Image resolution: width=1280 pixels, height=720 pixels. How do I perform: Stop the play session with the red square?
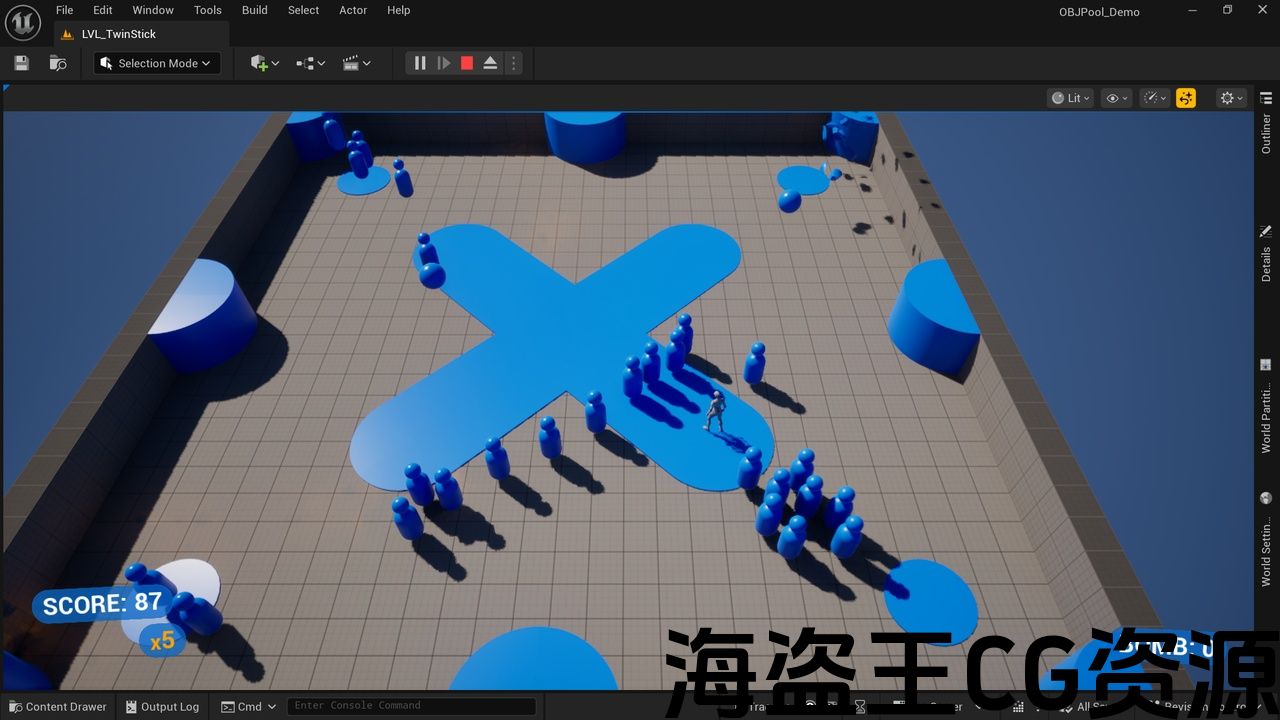pyautogui.click(x=467, y=63)
